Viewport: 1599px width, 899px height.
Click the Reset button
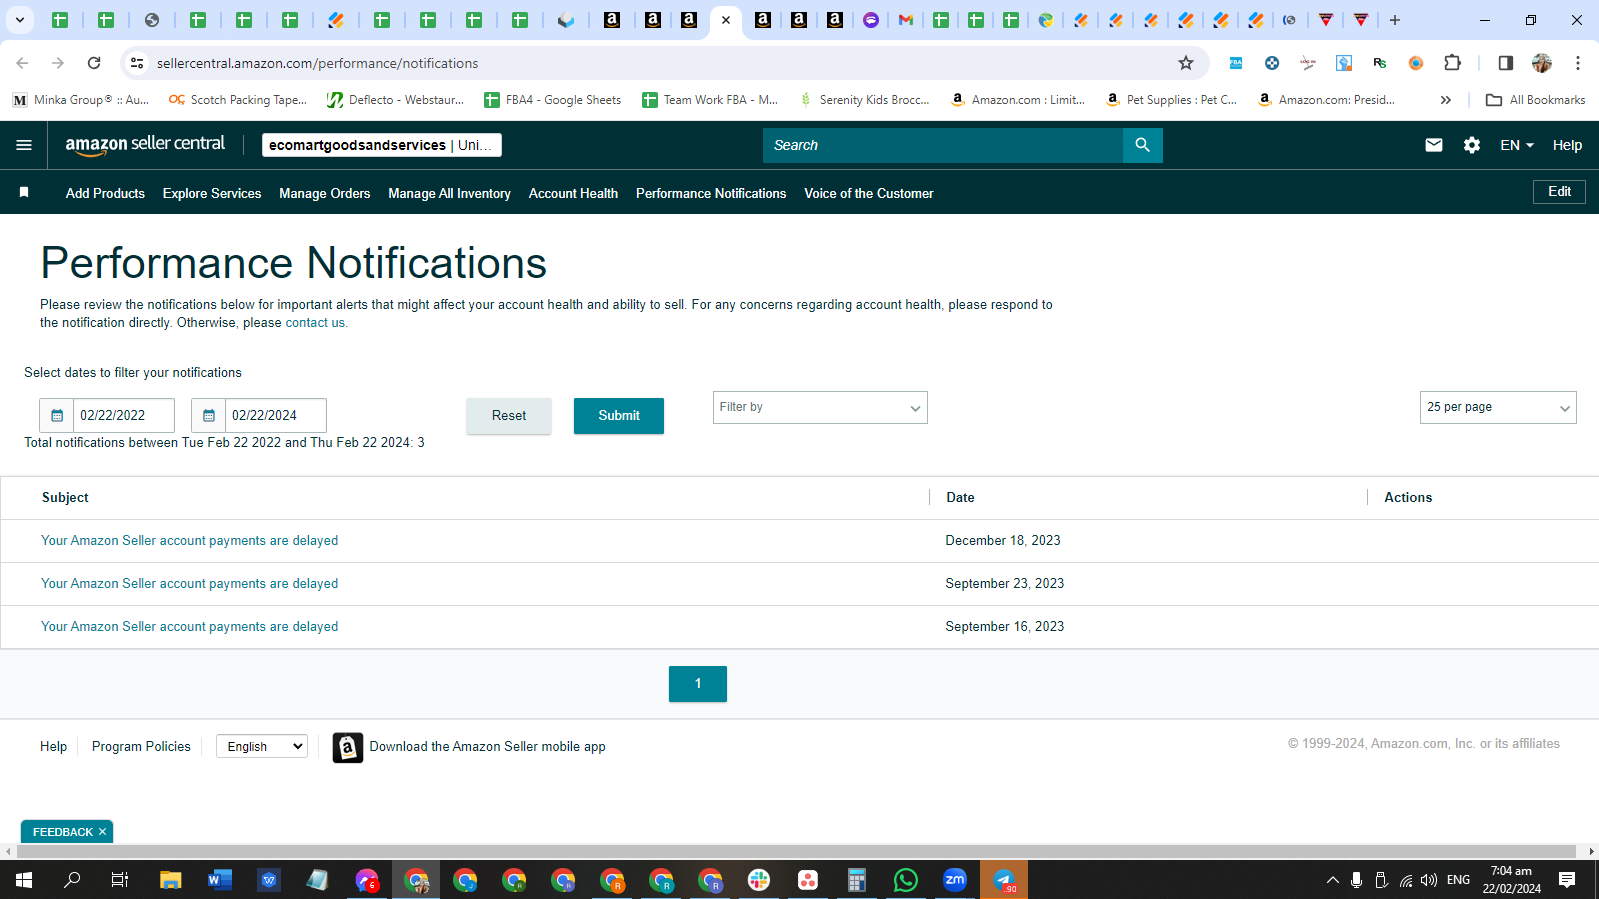[509, 416]
